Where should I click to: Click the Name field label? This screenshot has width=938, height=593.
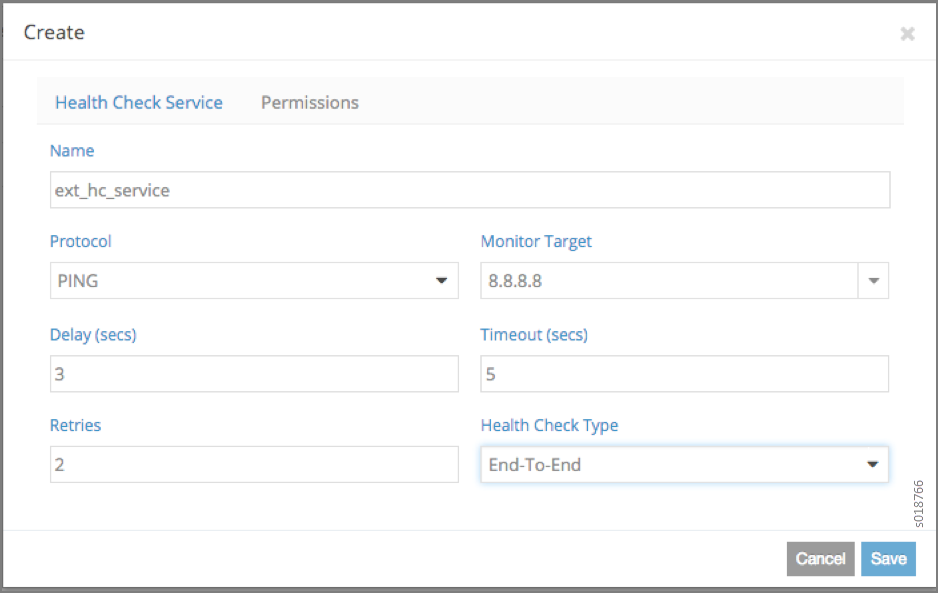tap(72, 151)
